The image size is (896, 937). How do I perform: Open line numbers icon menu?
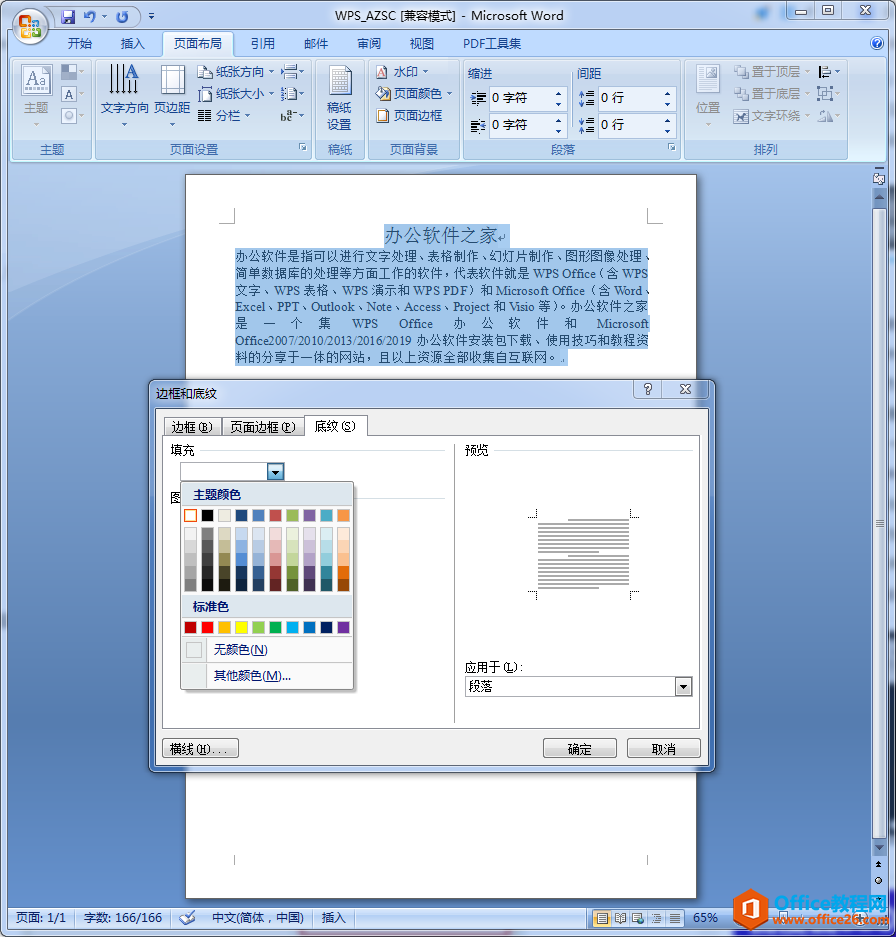pyautogui.click(x=292, y=94)
